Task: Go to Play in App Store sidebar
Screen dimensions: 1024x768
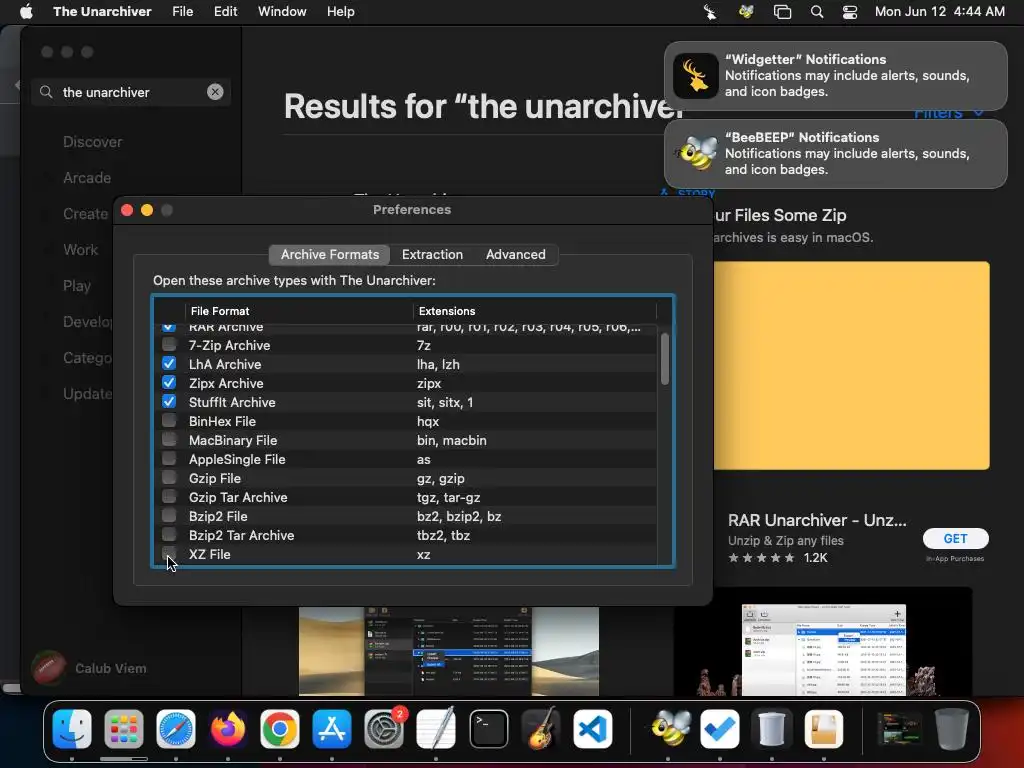Action: 77,285
